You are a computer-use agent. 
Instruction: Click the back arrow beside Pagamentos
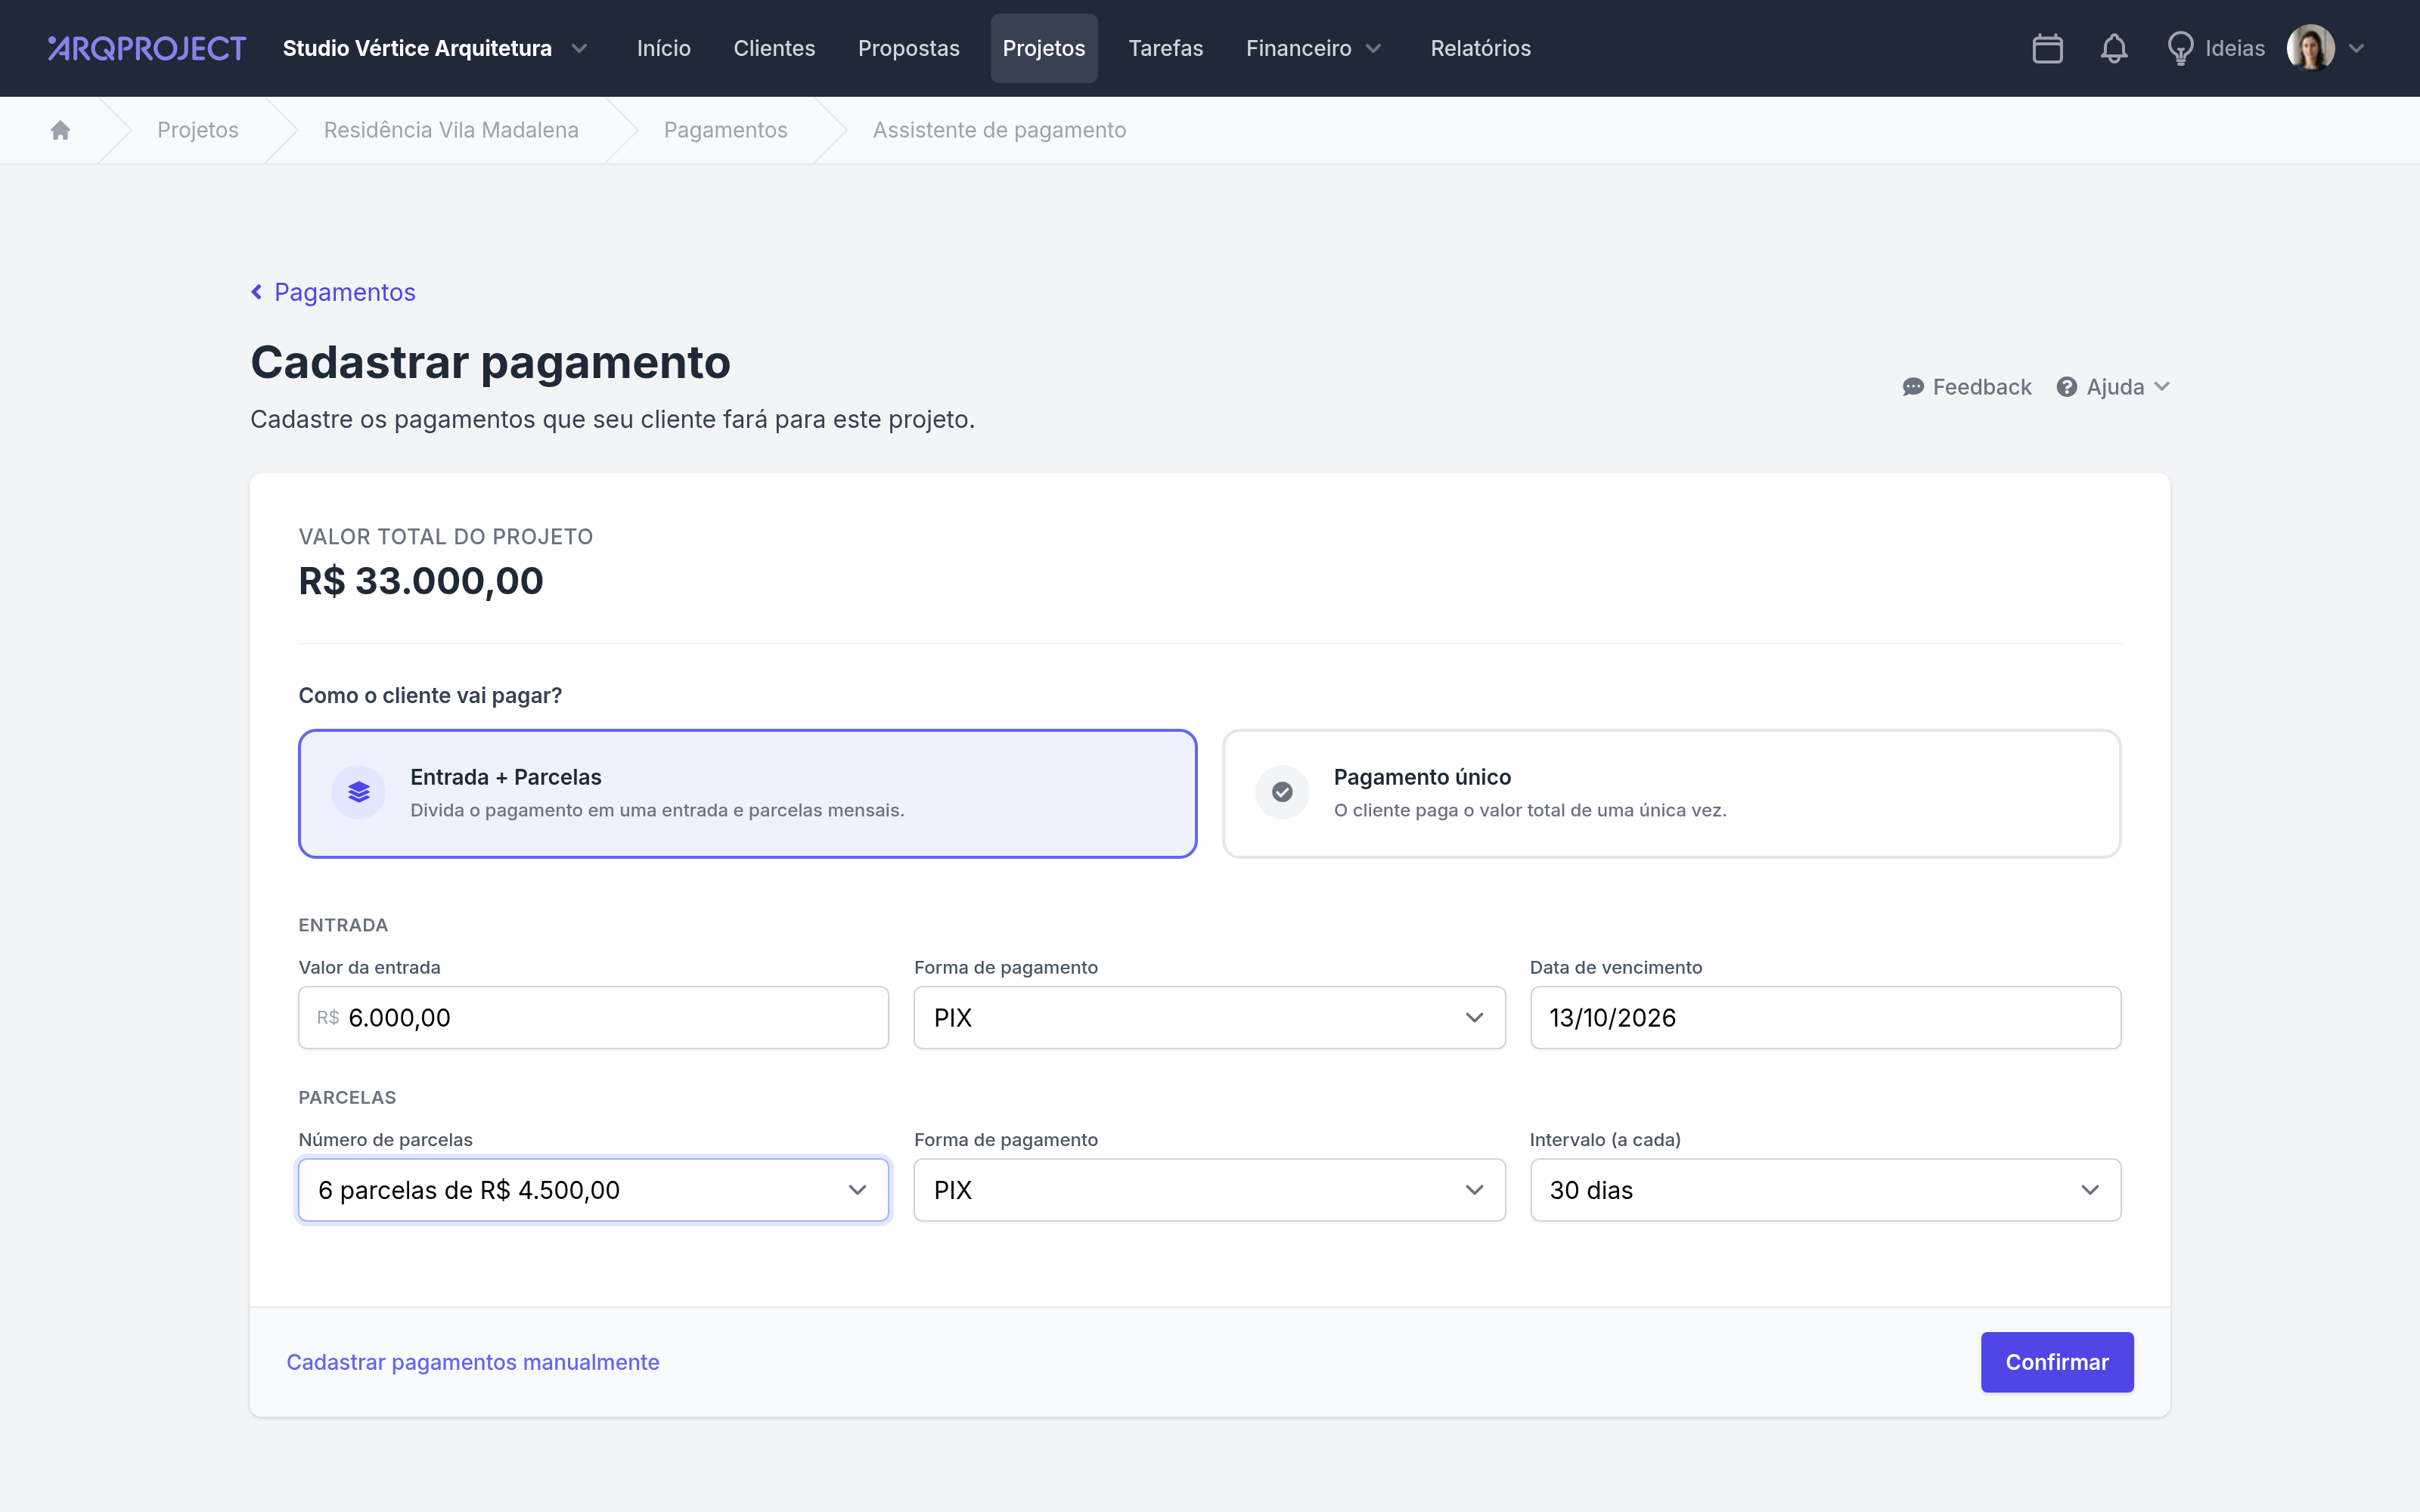(x=257, y=292)
